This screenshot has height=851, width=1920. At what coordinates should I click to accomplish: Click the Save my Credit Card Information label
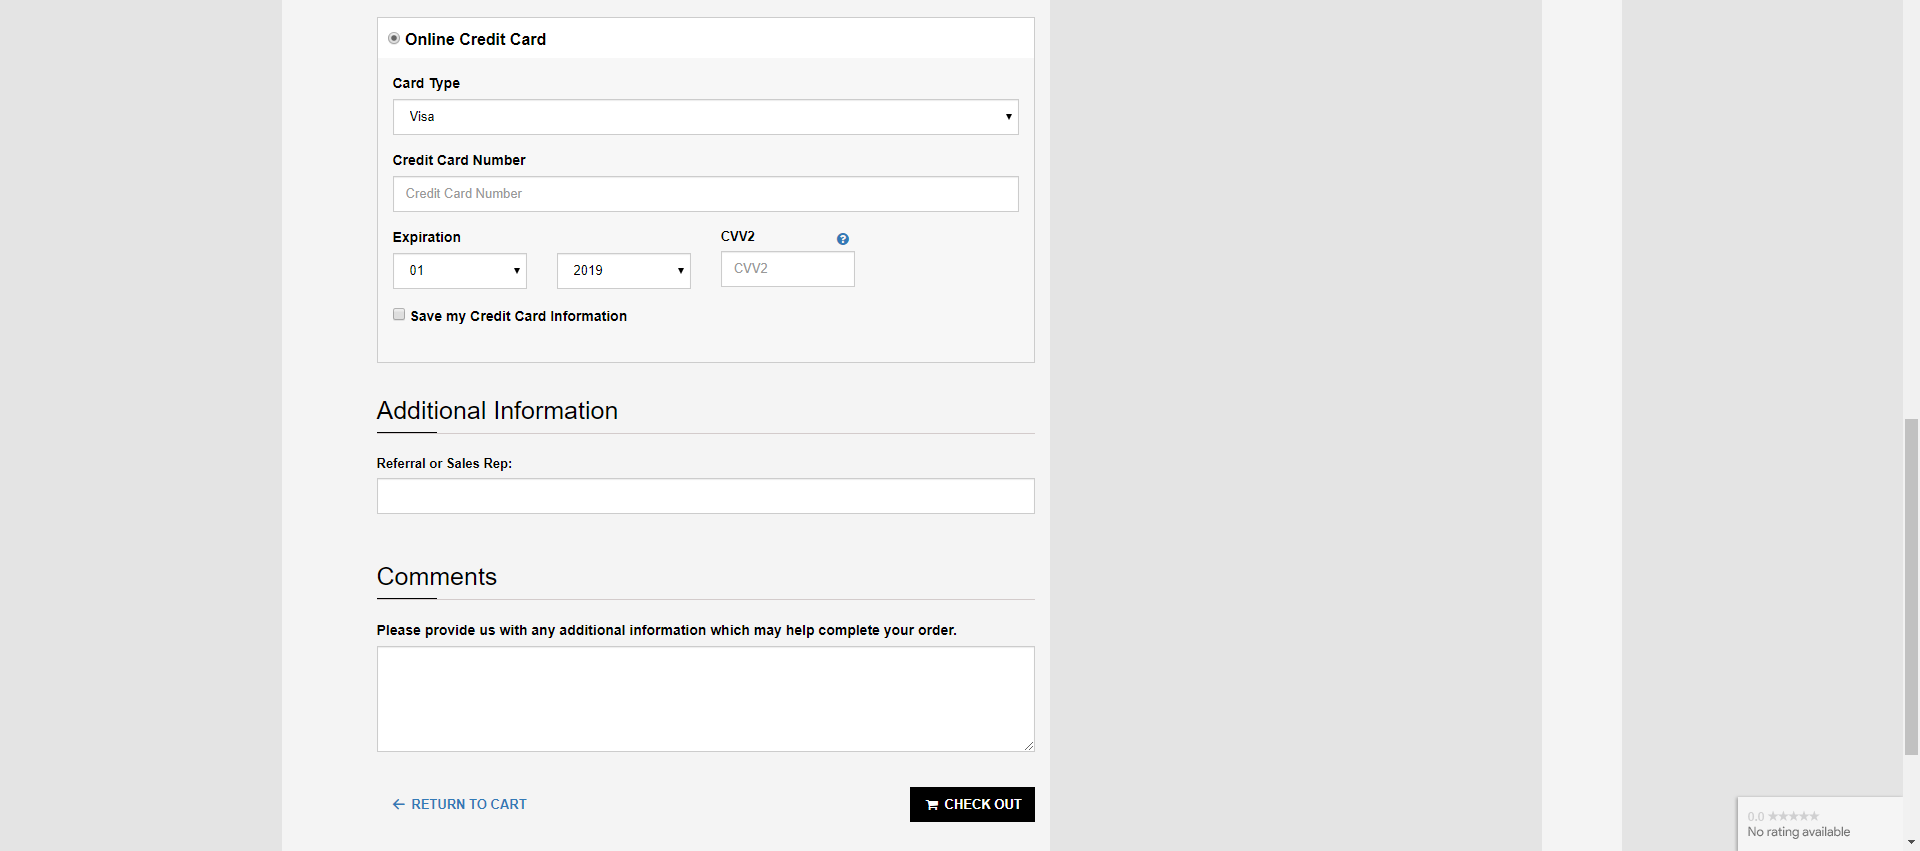coord(518,317)
